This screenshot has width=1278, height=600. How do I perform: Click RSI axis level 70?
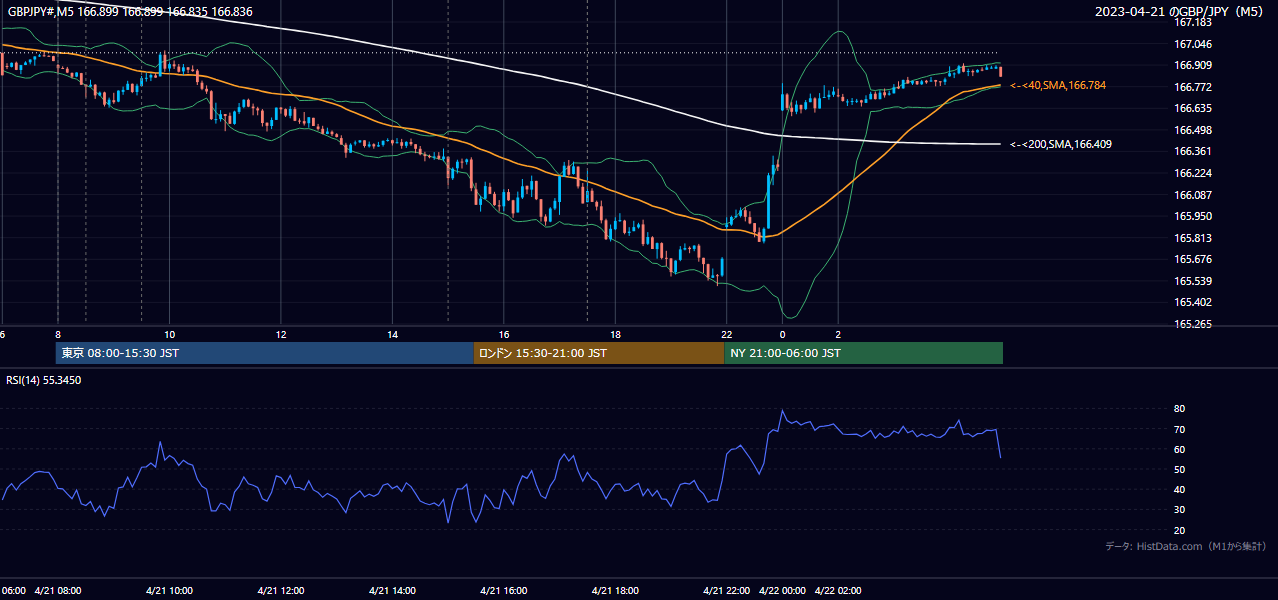[x=1180, y=429]
